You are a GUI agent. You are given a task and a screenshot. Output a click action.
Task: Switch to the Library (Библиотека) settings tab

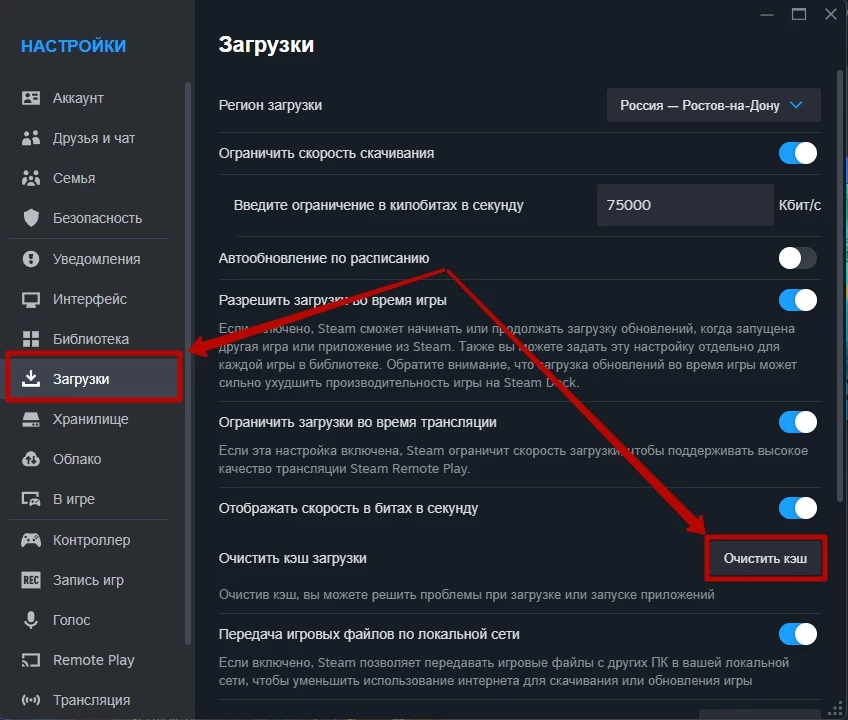pyautogui.click(x=90, y=339)
